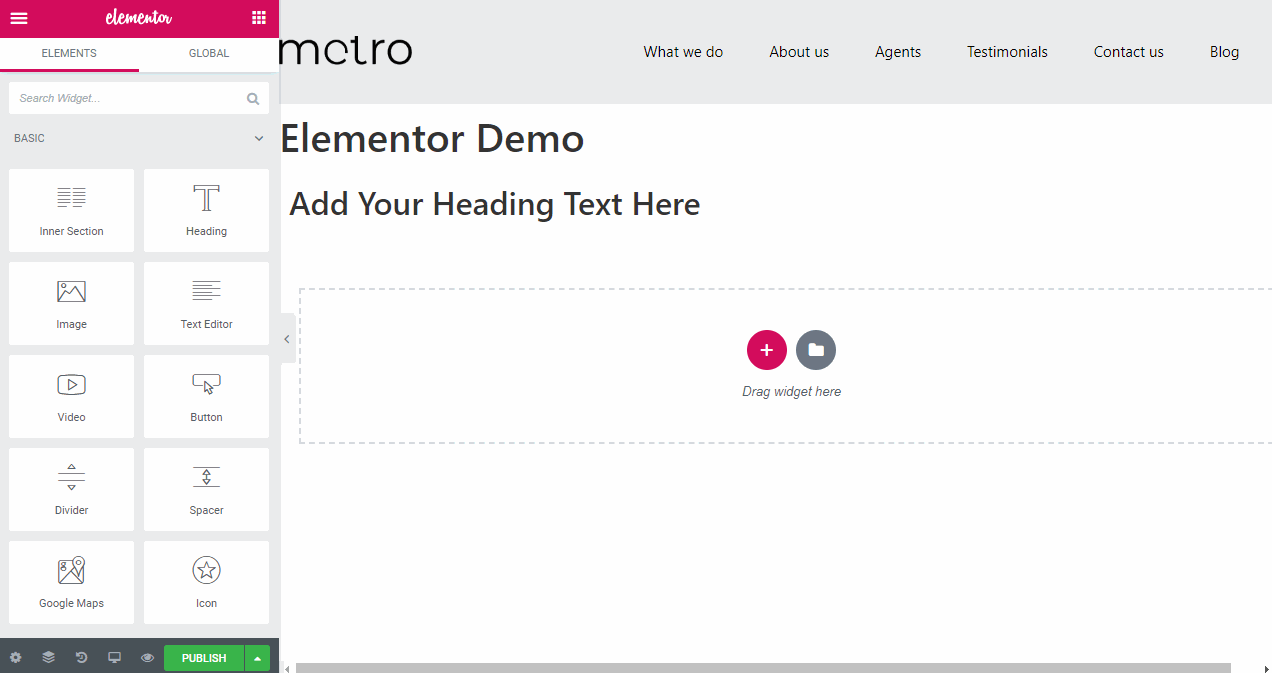Select the Google Maps widget
The image size is (1272, 673).
(x=71, y=582)
